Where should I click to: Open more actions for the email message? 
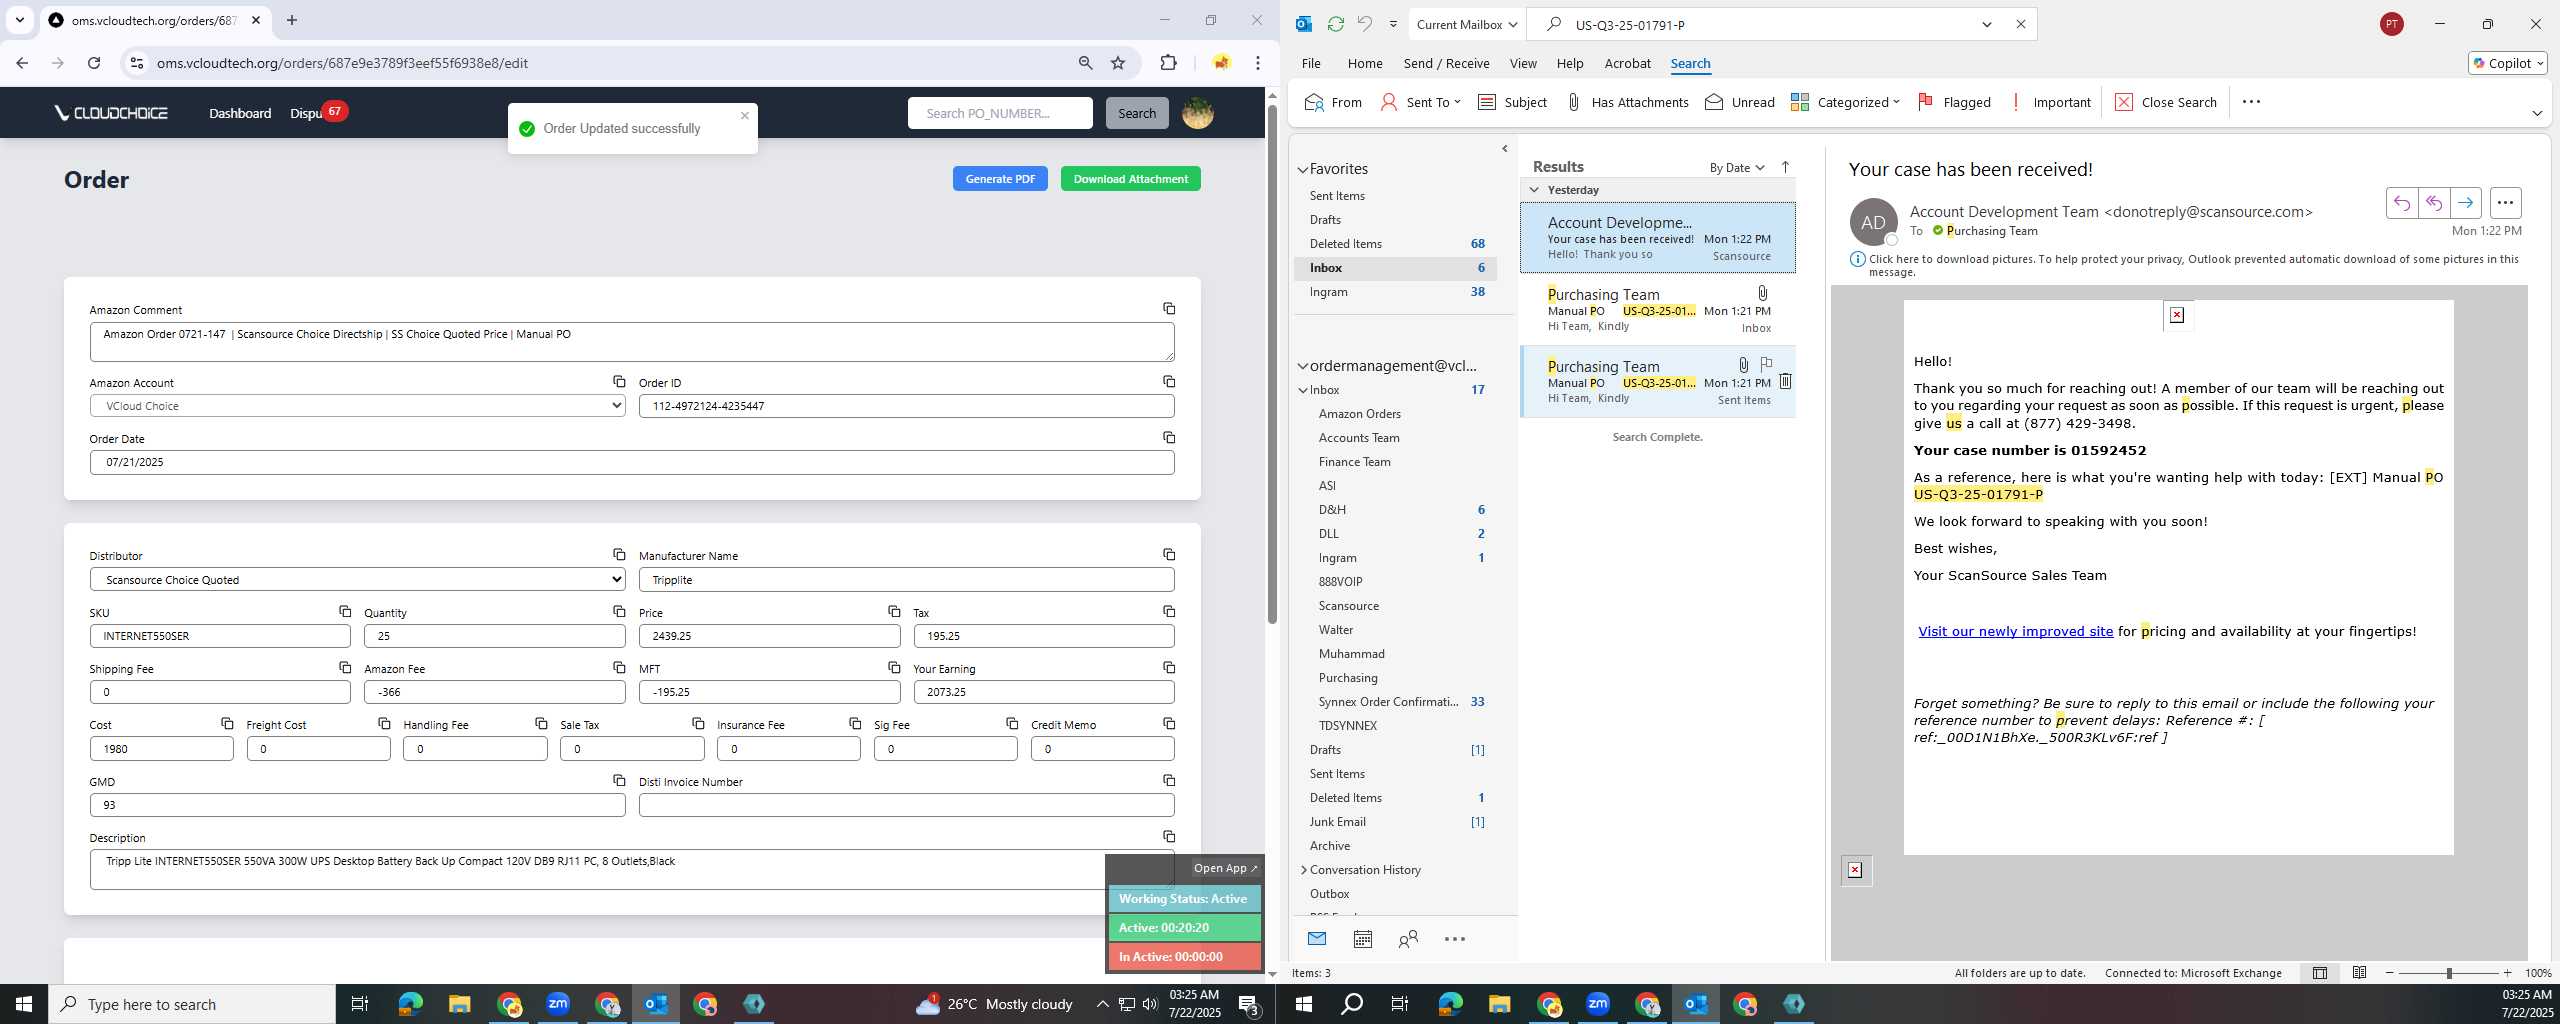(2505, 203)
